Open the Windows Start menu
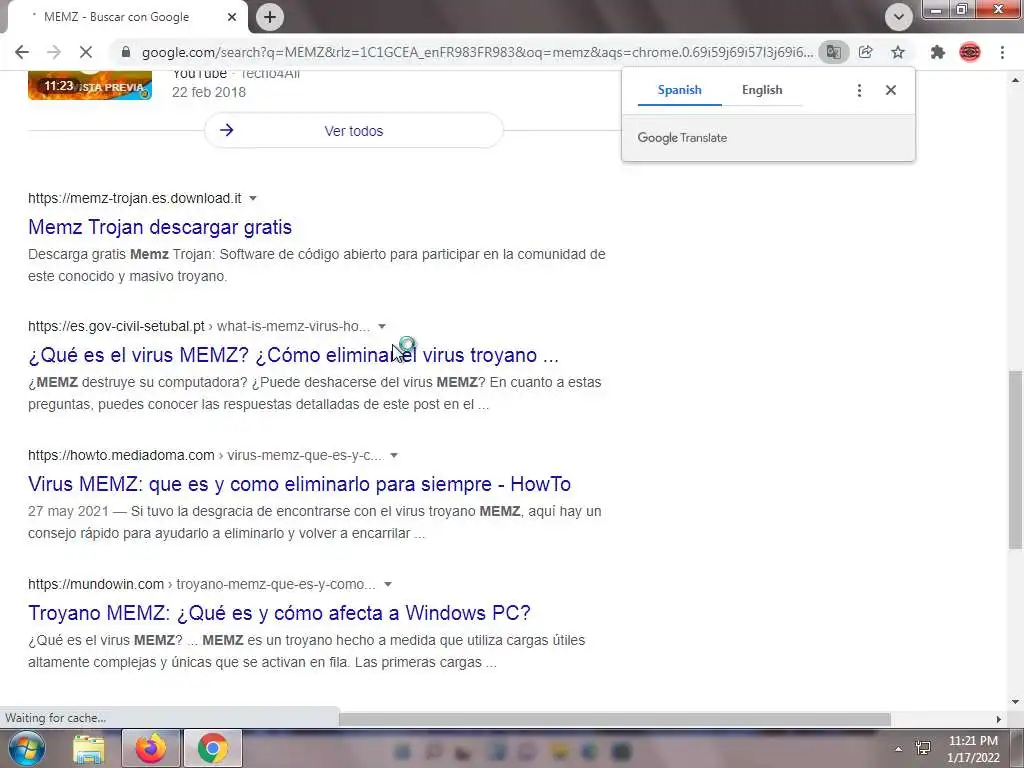1024x768 pixels. (26, 748)
